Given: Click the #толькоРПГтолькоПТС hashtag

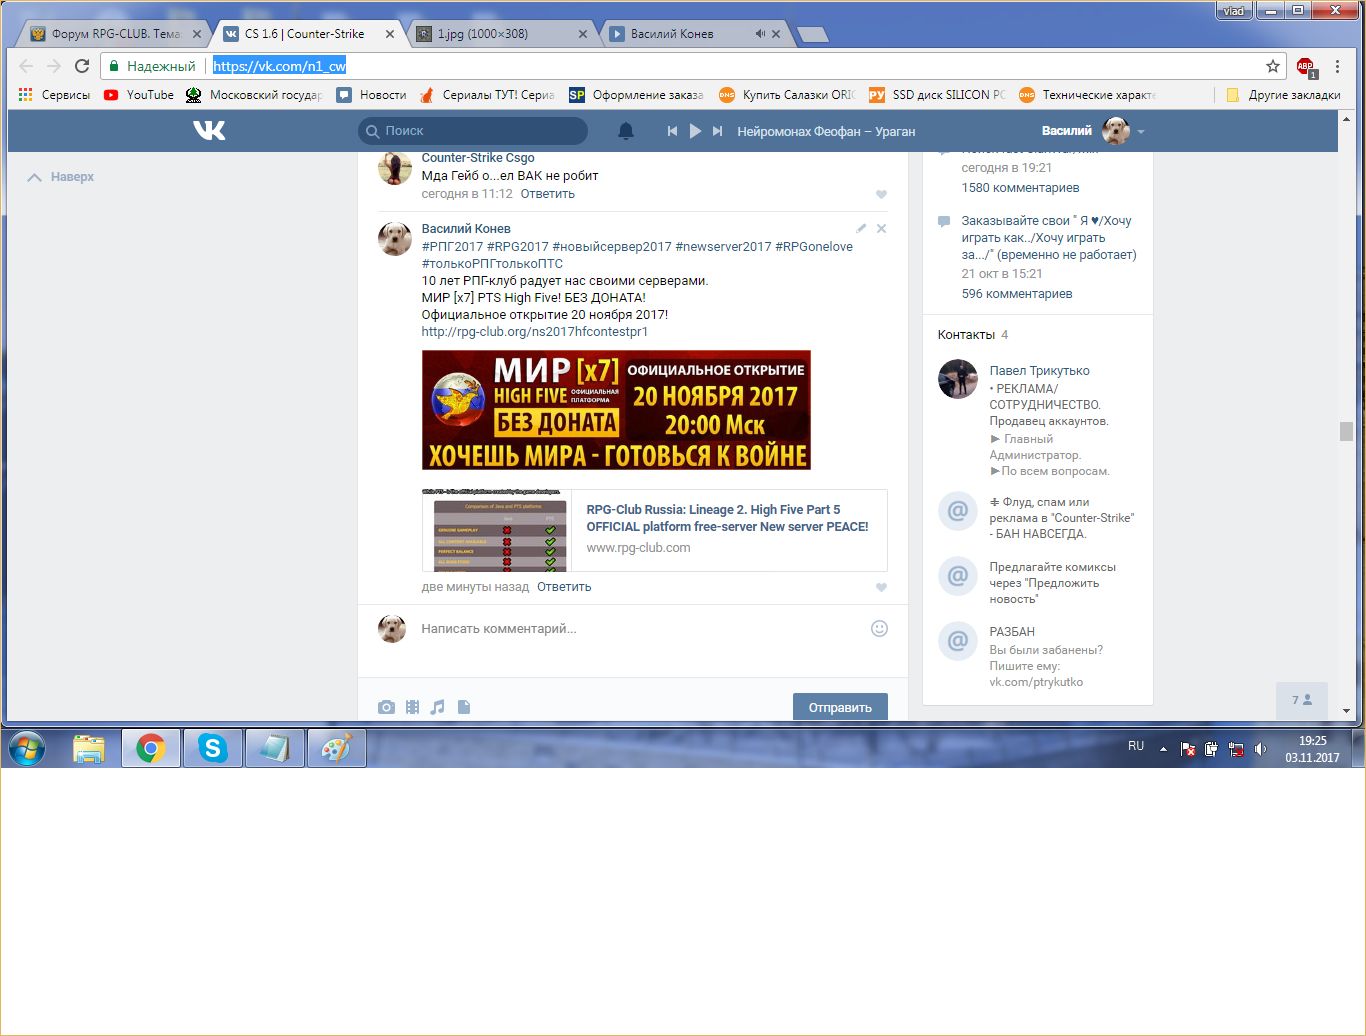Looking at the screenshot, I should (x=492, y=264).
